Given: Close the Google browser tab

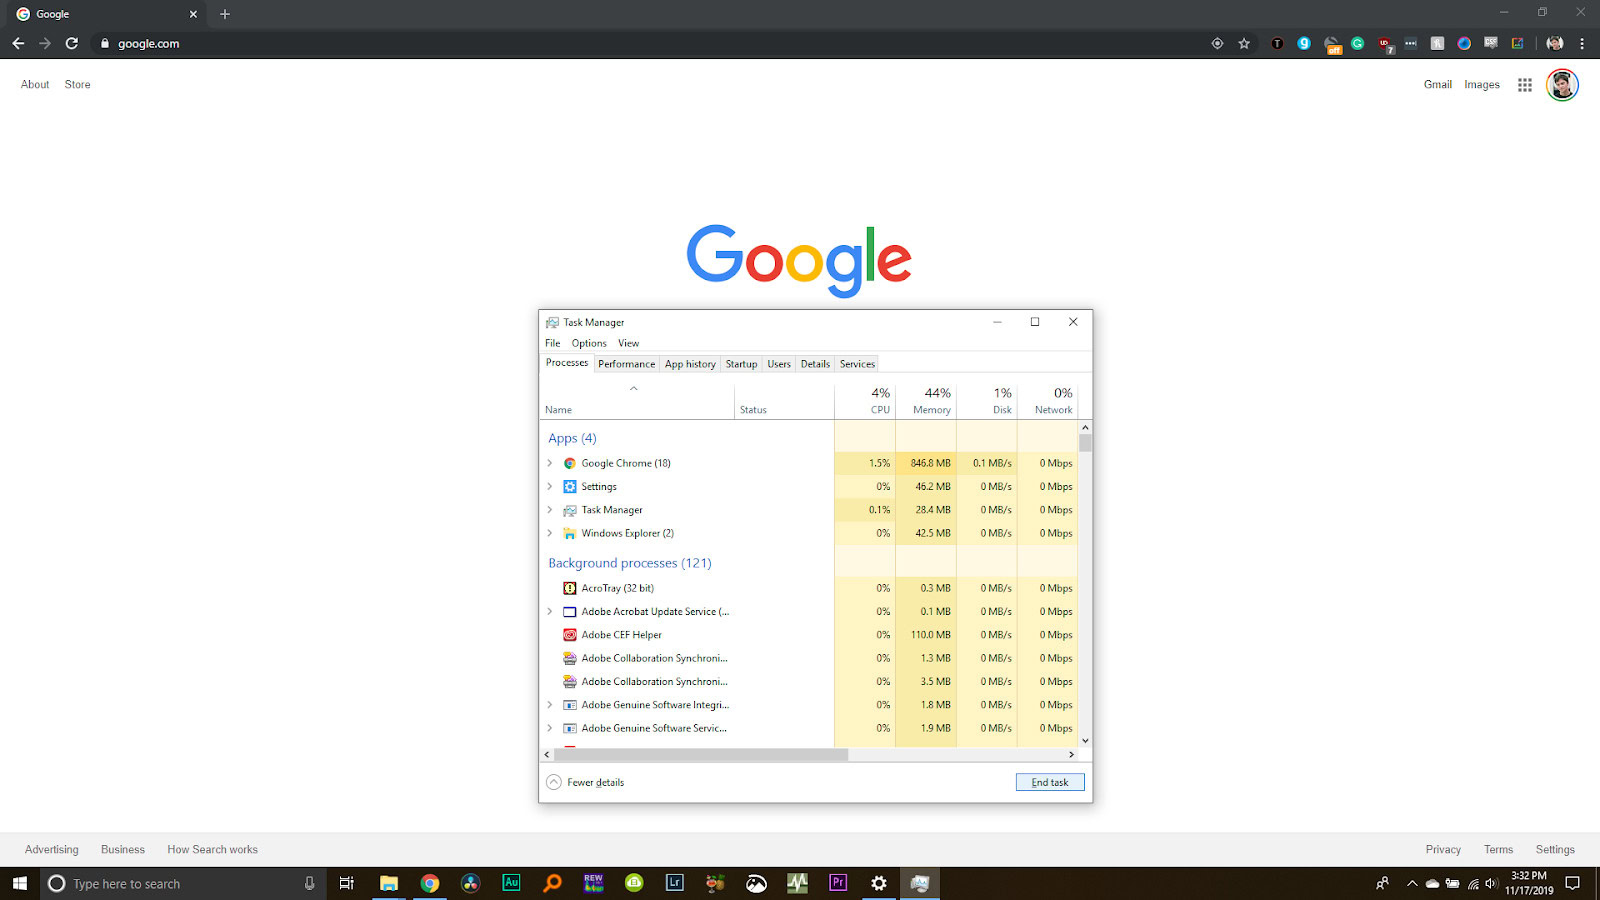Looking at the screenshot, I should click(193, 14).
